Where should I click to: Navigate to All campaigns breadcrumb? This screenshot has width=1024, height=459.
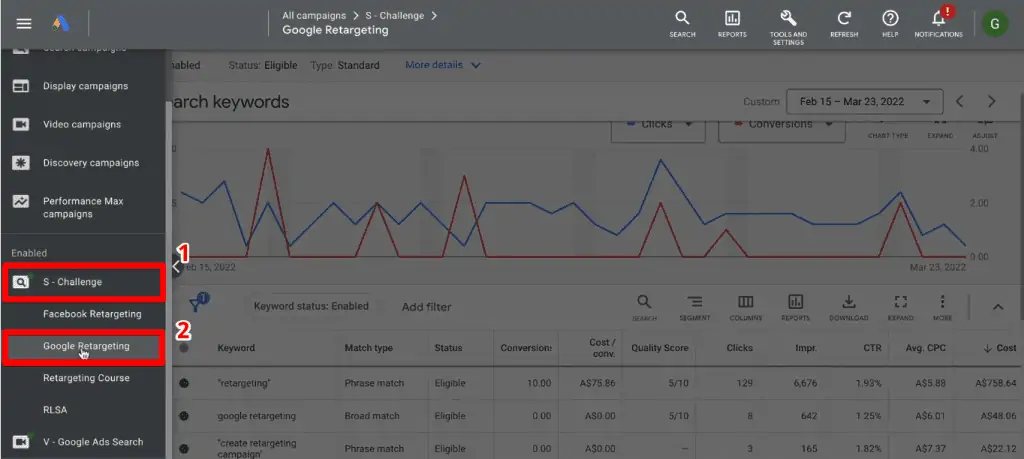[x=313, y=15]
